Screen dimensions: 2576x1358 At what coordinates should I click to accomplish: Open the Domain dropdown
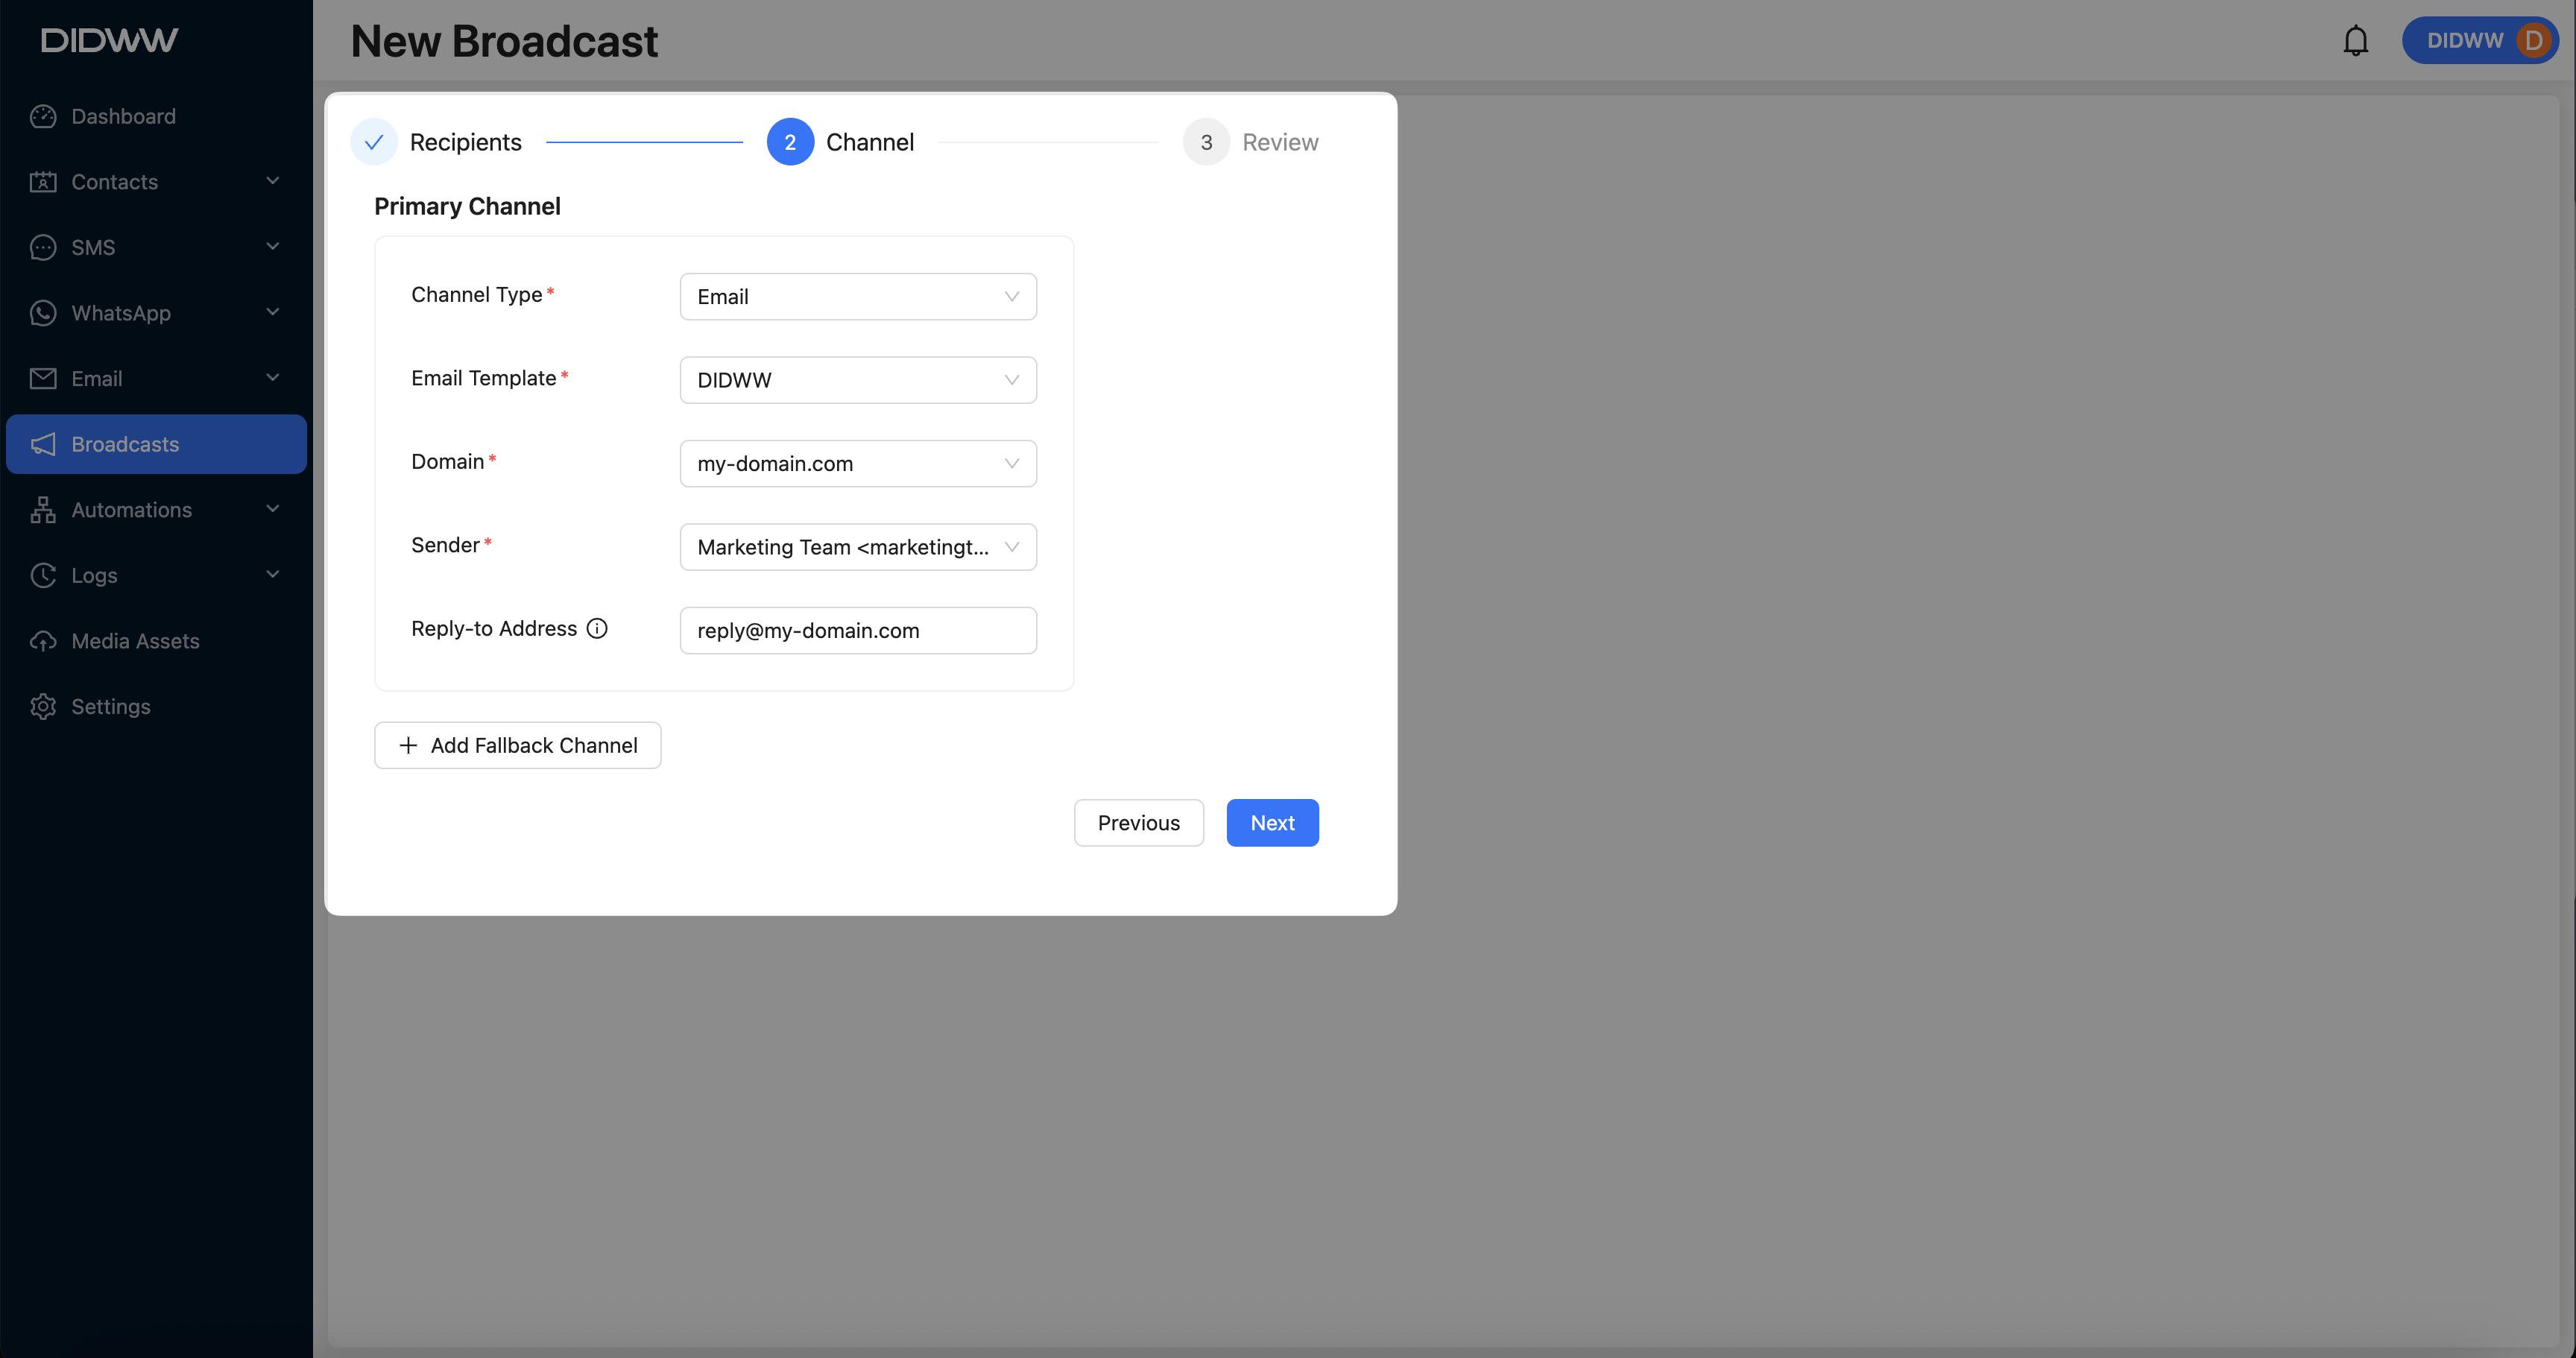click(x=857, y=464)
